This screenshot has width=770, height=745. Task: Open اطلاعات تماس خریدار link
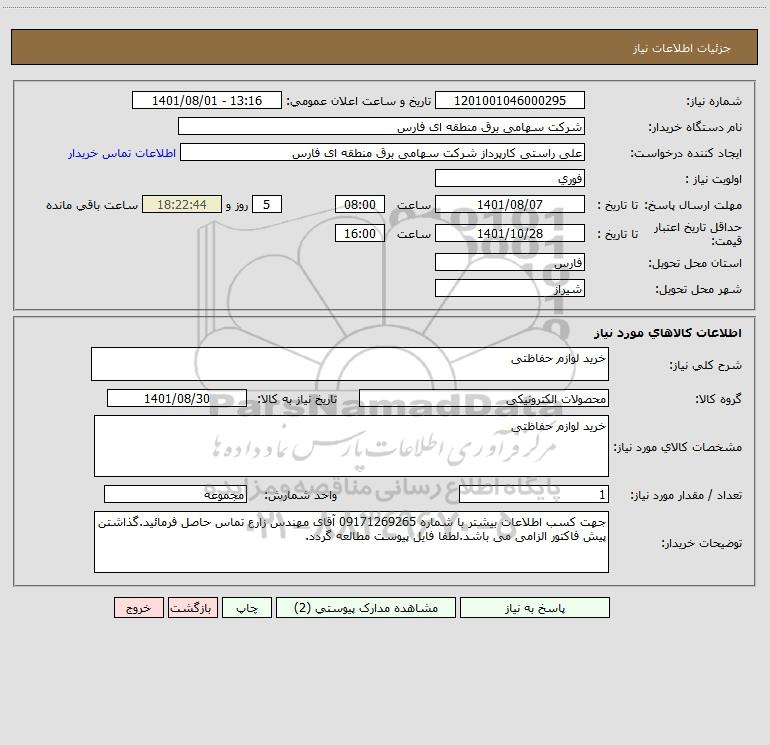(x=122, y=153)
